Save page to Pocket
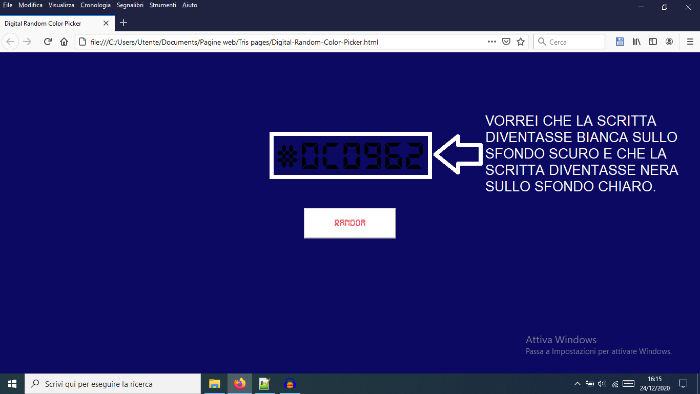The height and width of the screenshot is (394, 700). [506, 41]
